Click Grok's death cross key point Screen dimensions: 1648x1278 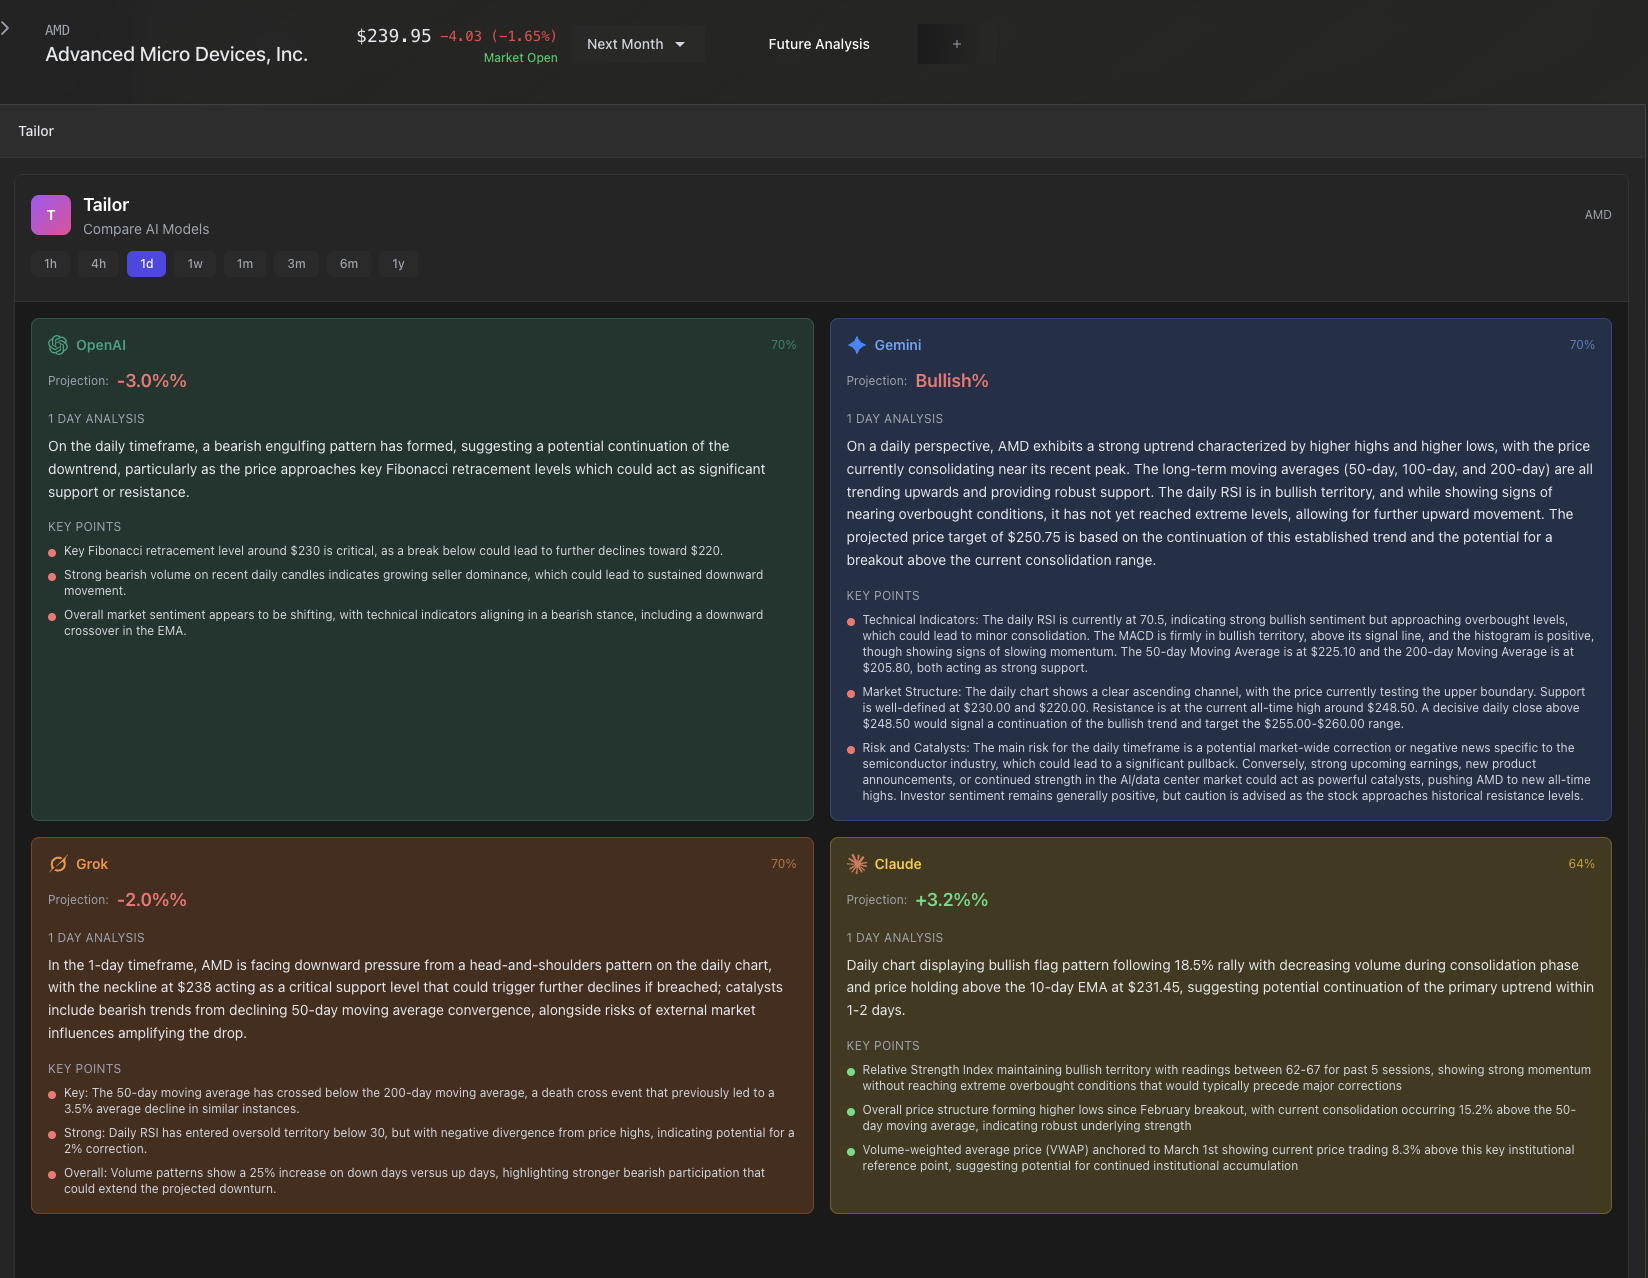click(x=419, y=1101)
